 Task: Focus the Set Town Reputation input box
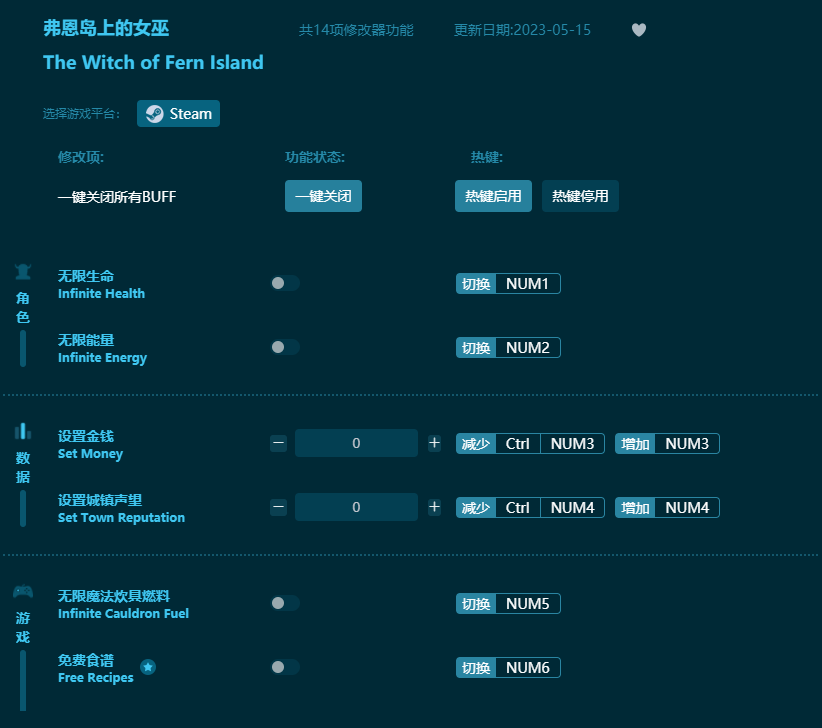point(356,507)
